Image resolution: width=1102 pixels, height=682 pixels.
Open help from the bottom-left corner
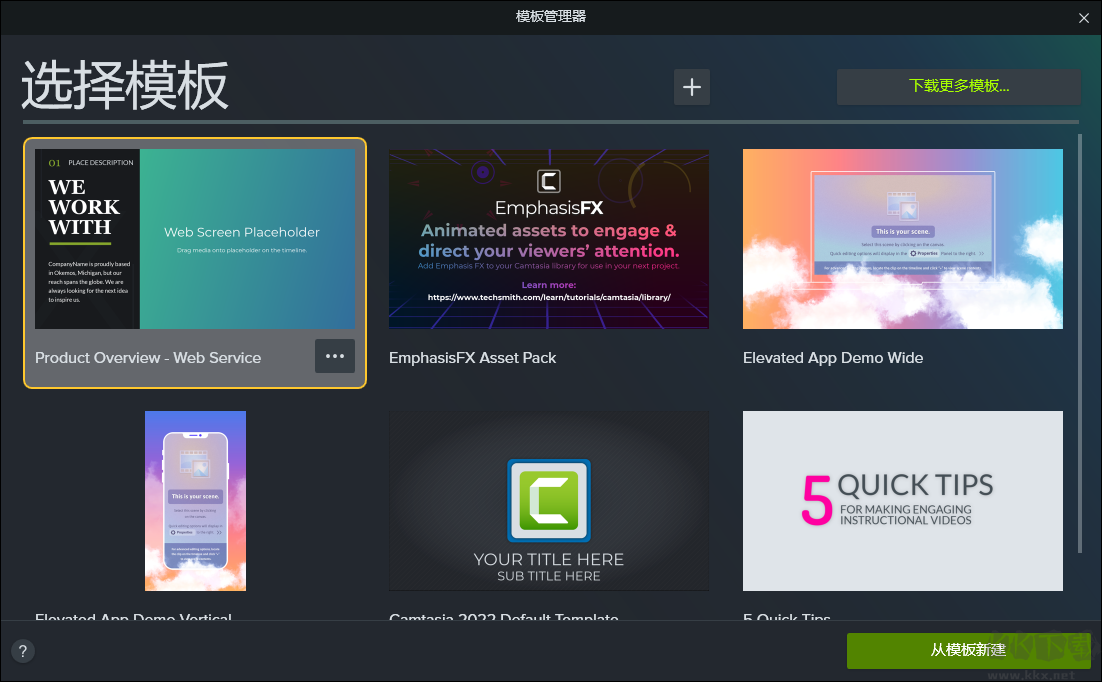point(22,651)
